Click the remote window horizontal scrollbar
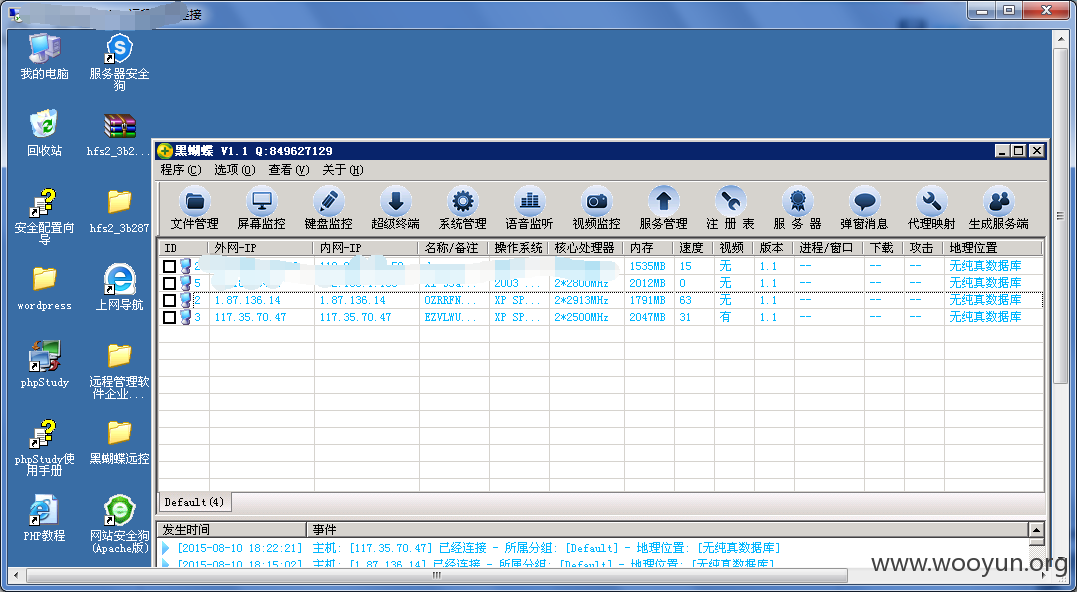This screenshot has height=592, width=1077. [437, 575]
